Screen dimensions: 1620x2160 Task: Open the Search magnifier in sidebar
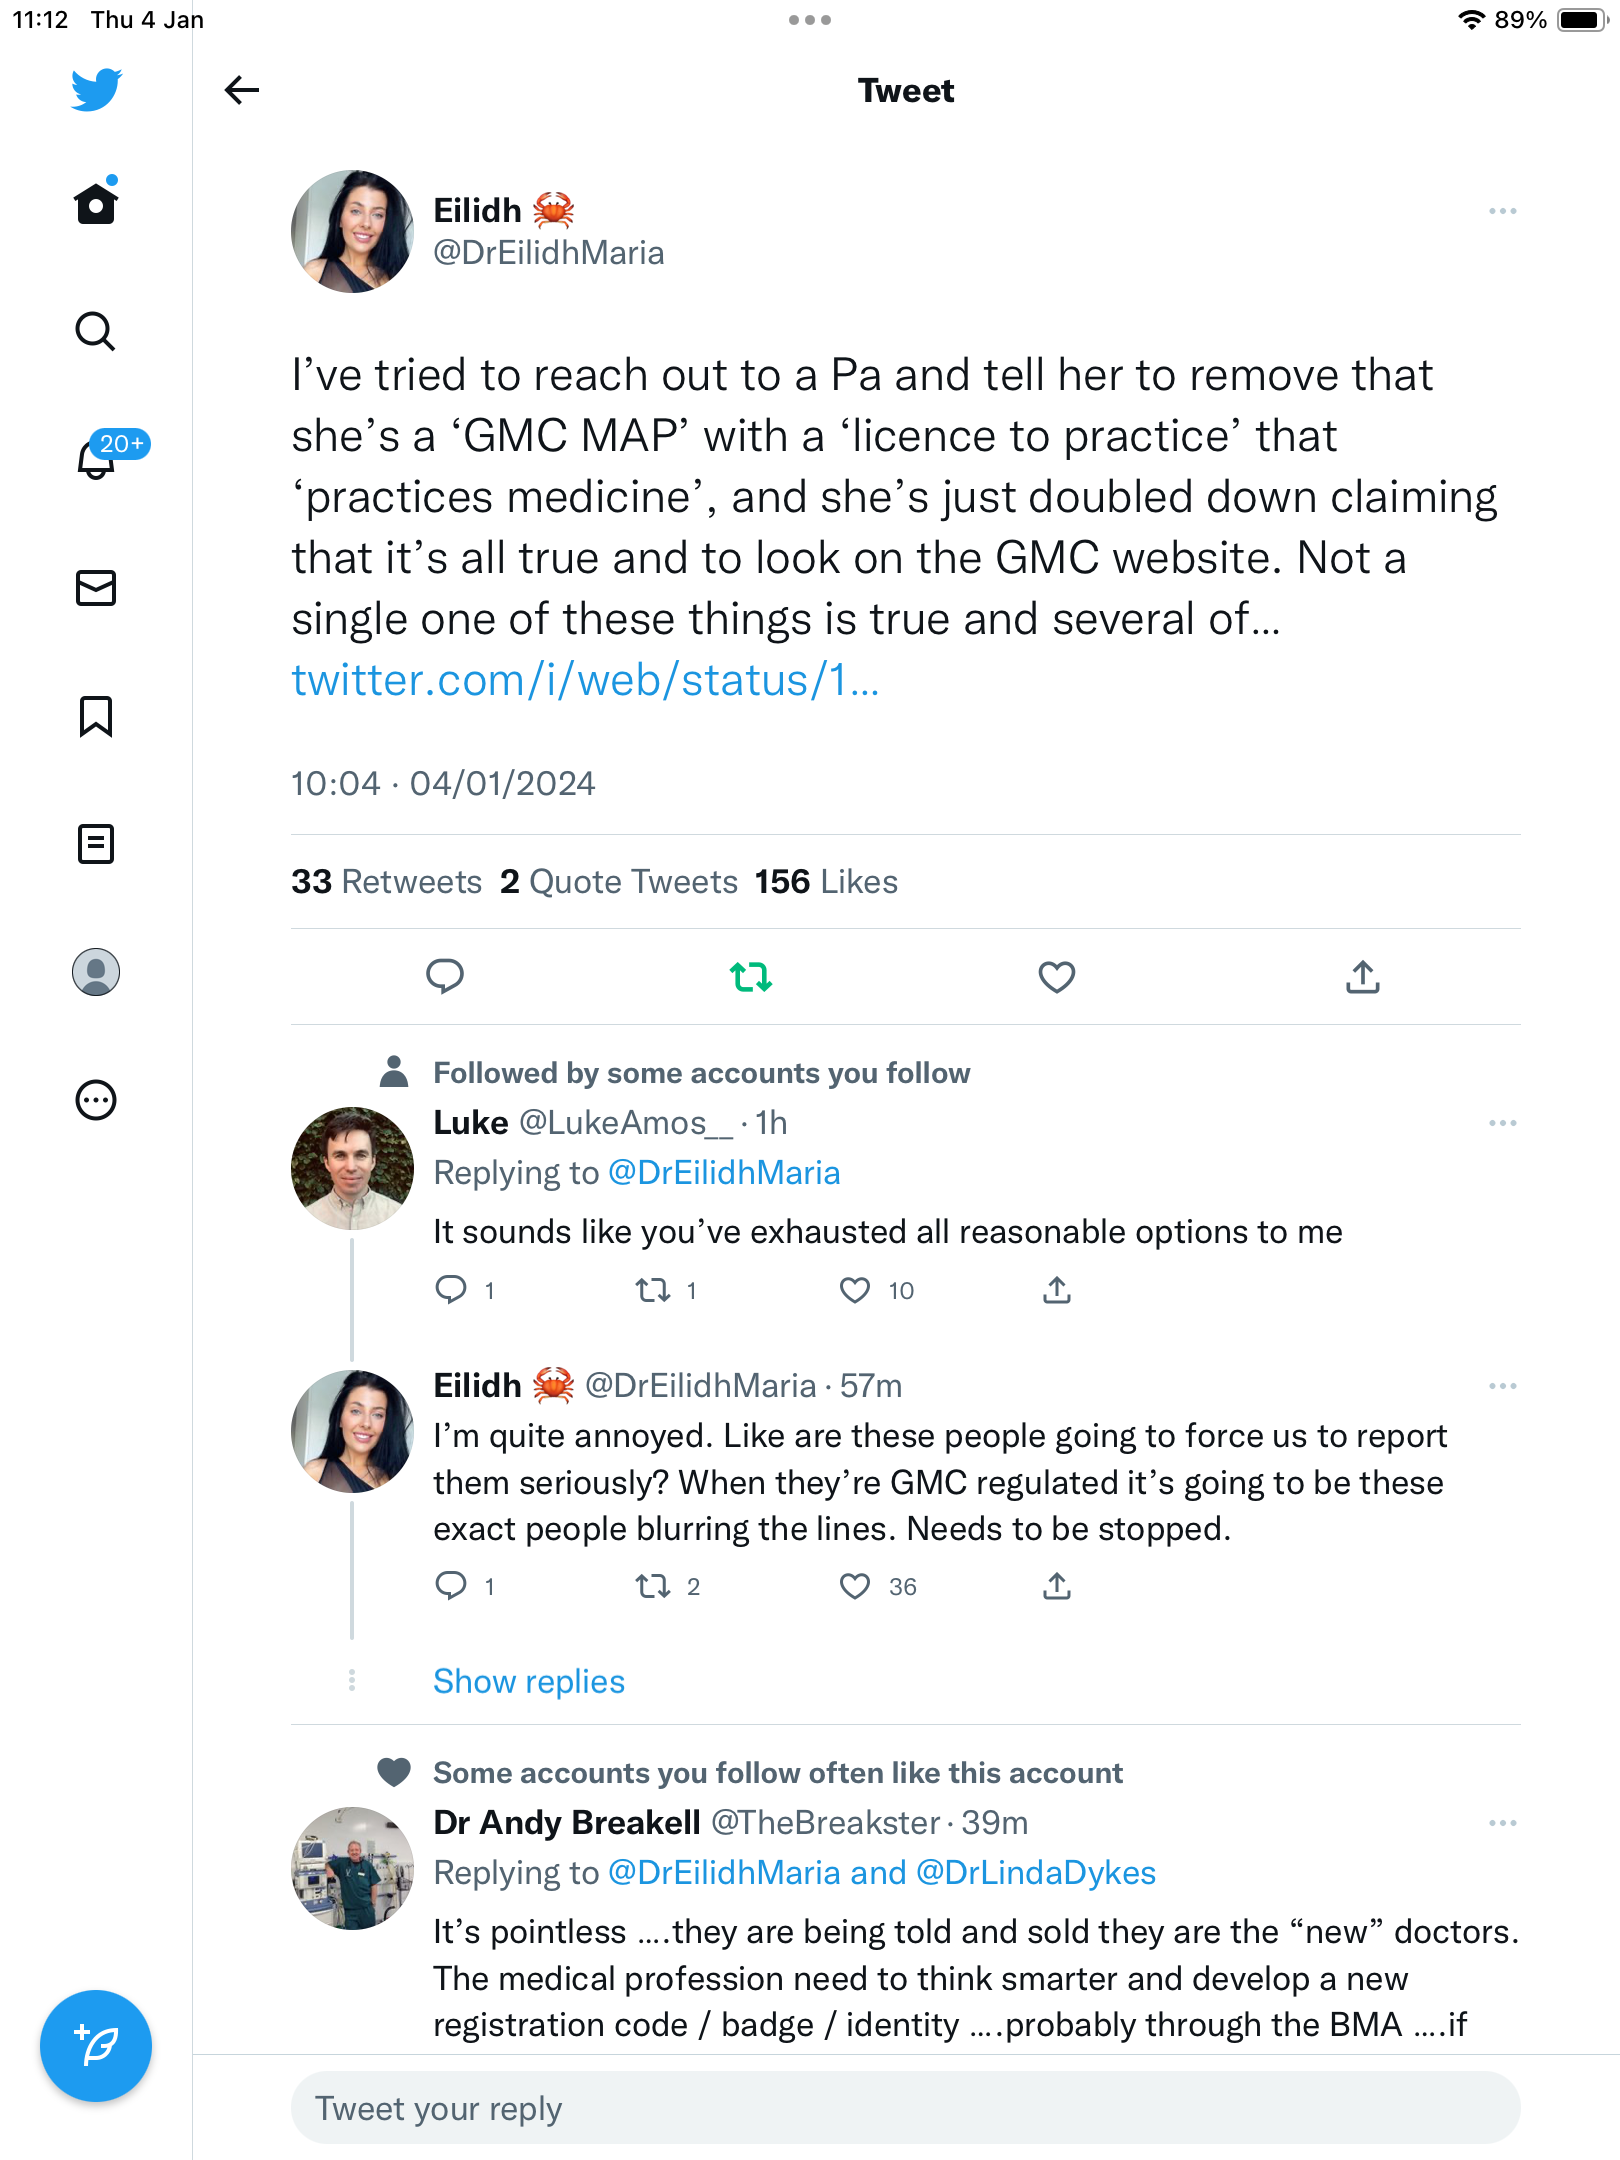click(x=96, y=331)
